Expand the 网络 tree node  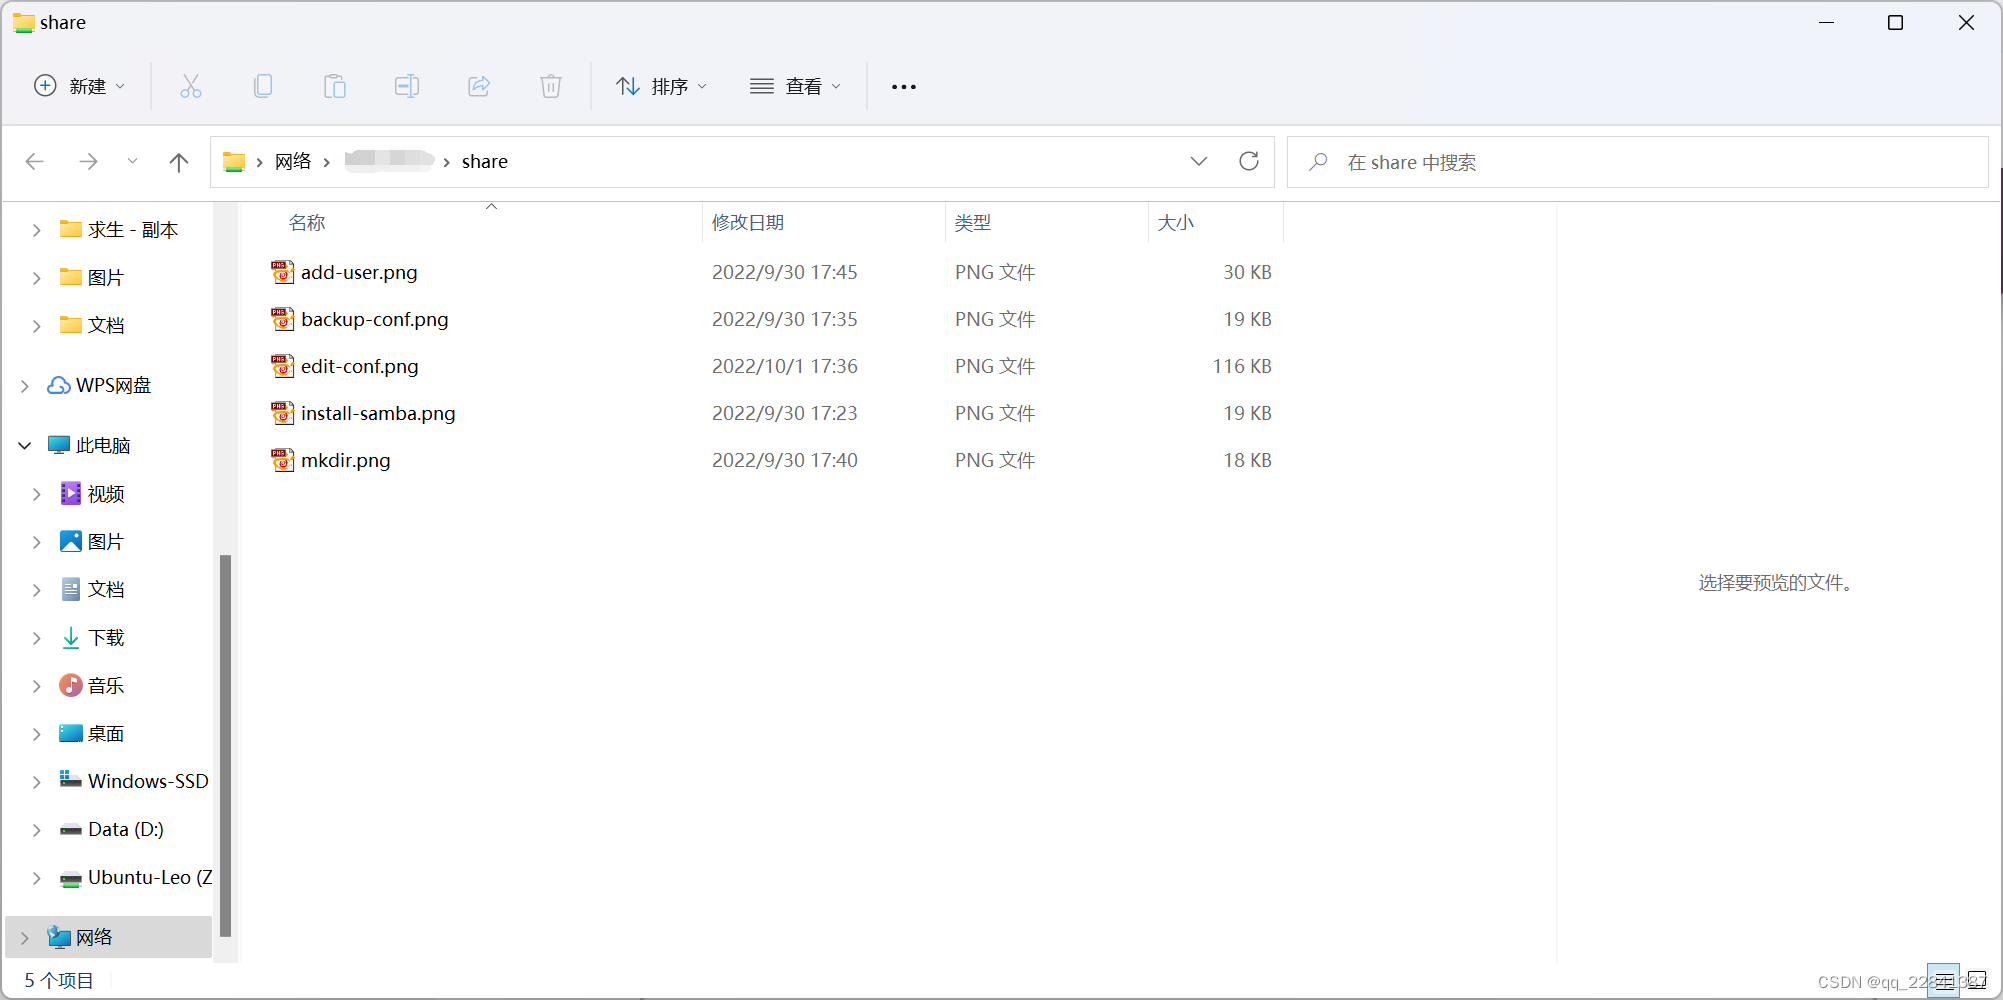pos(25,937)
